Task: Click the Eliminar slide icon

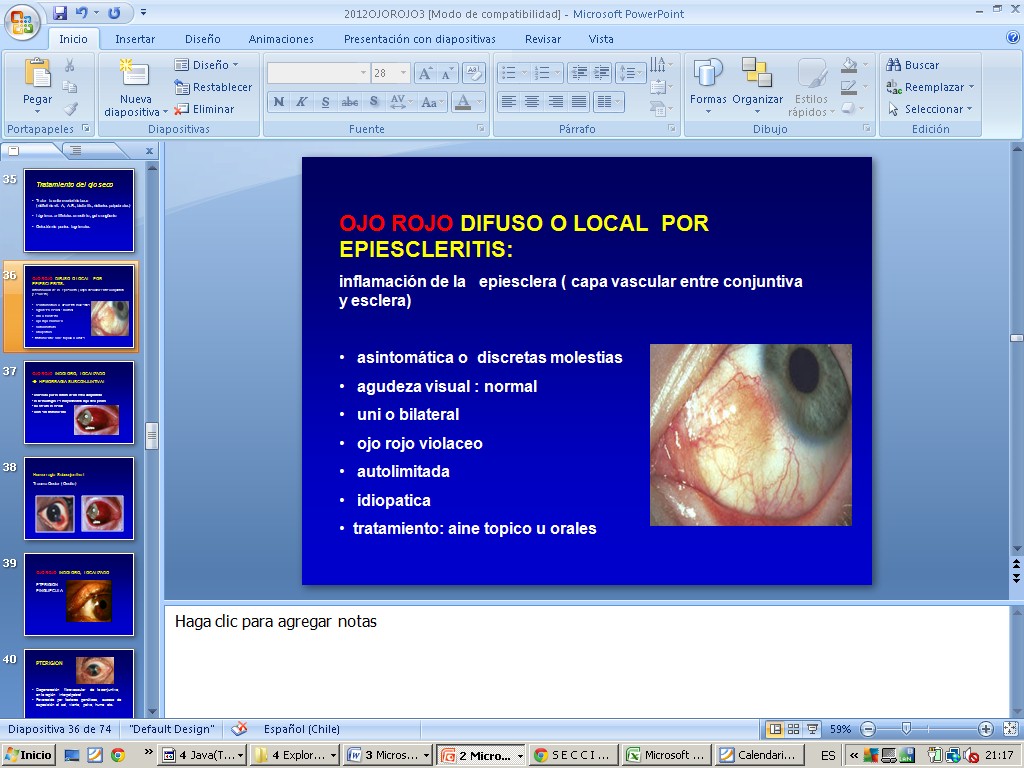Action: 182,109
